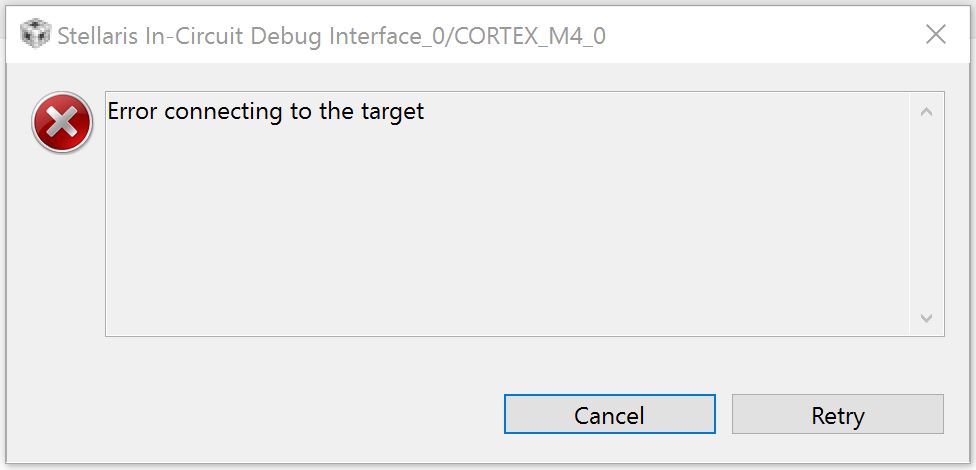Dismiss the error dialog with the X button

pyautogui.click(x=935, y=35)
